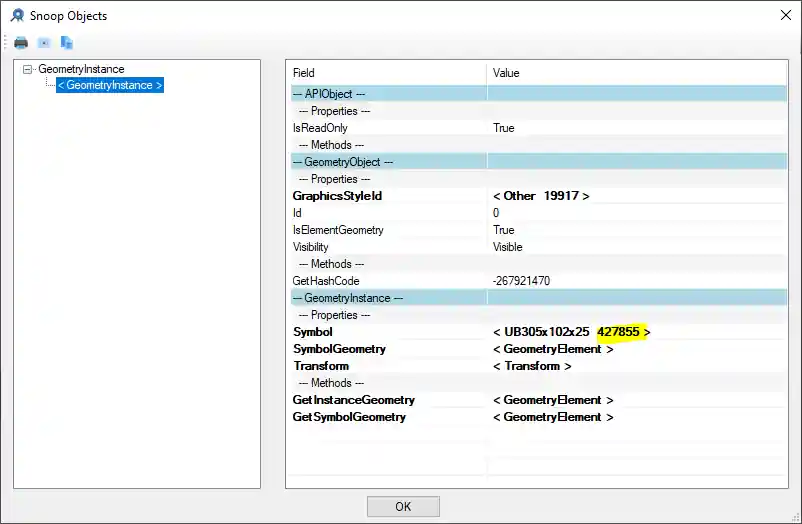Screen dimensions: 802x524
Task: Open the GraphicsStyleId property row
Action: pyautogui.click(x=337, y=196)
